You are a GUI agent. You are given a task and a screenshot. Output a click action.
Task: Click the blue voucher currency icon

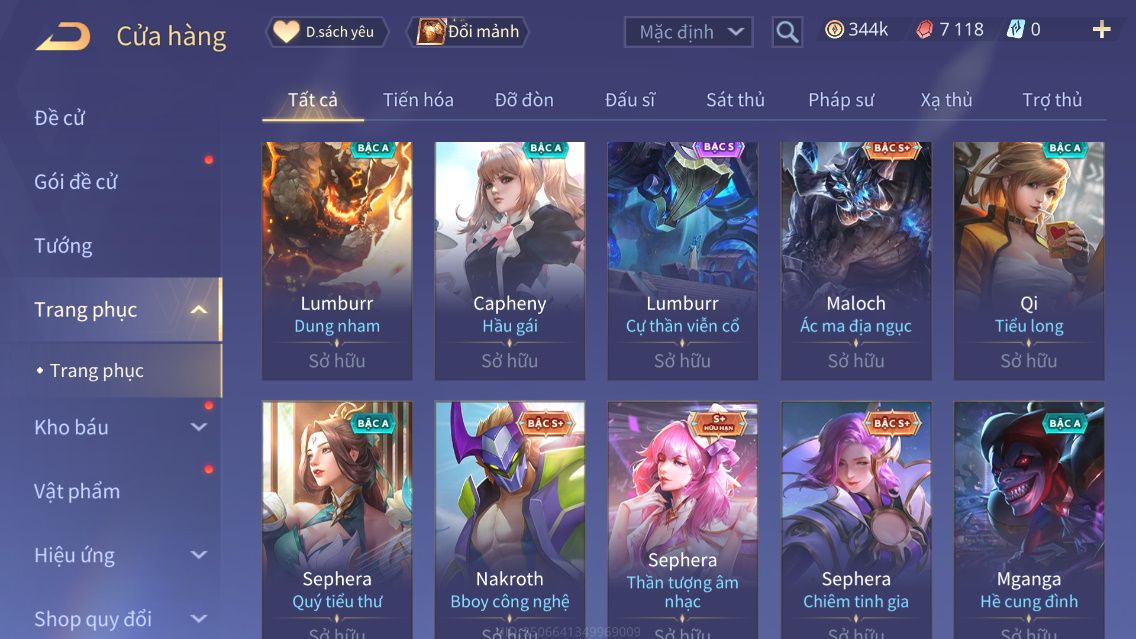pyautogui.click(x=1015, y=30)
